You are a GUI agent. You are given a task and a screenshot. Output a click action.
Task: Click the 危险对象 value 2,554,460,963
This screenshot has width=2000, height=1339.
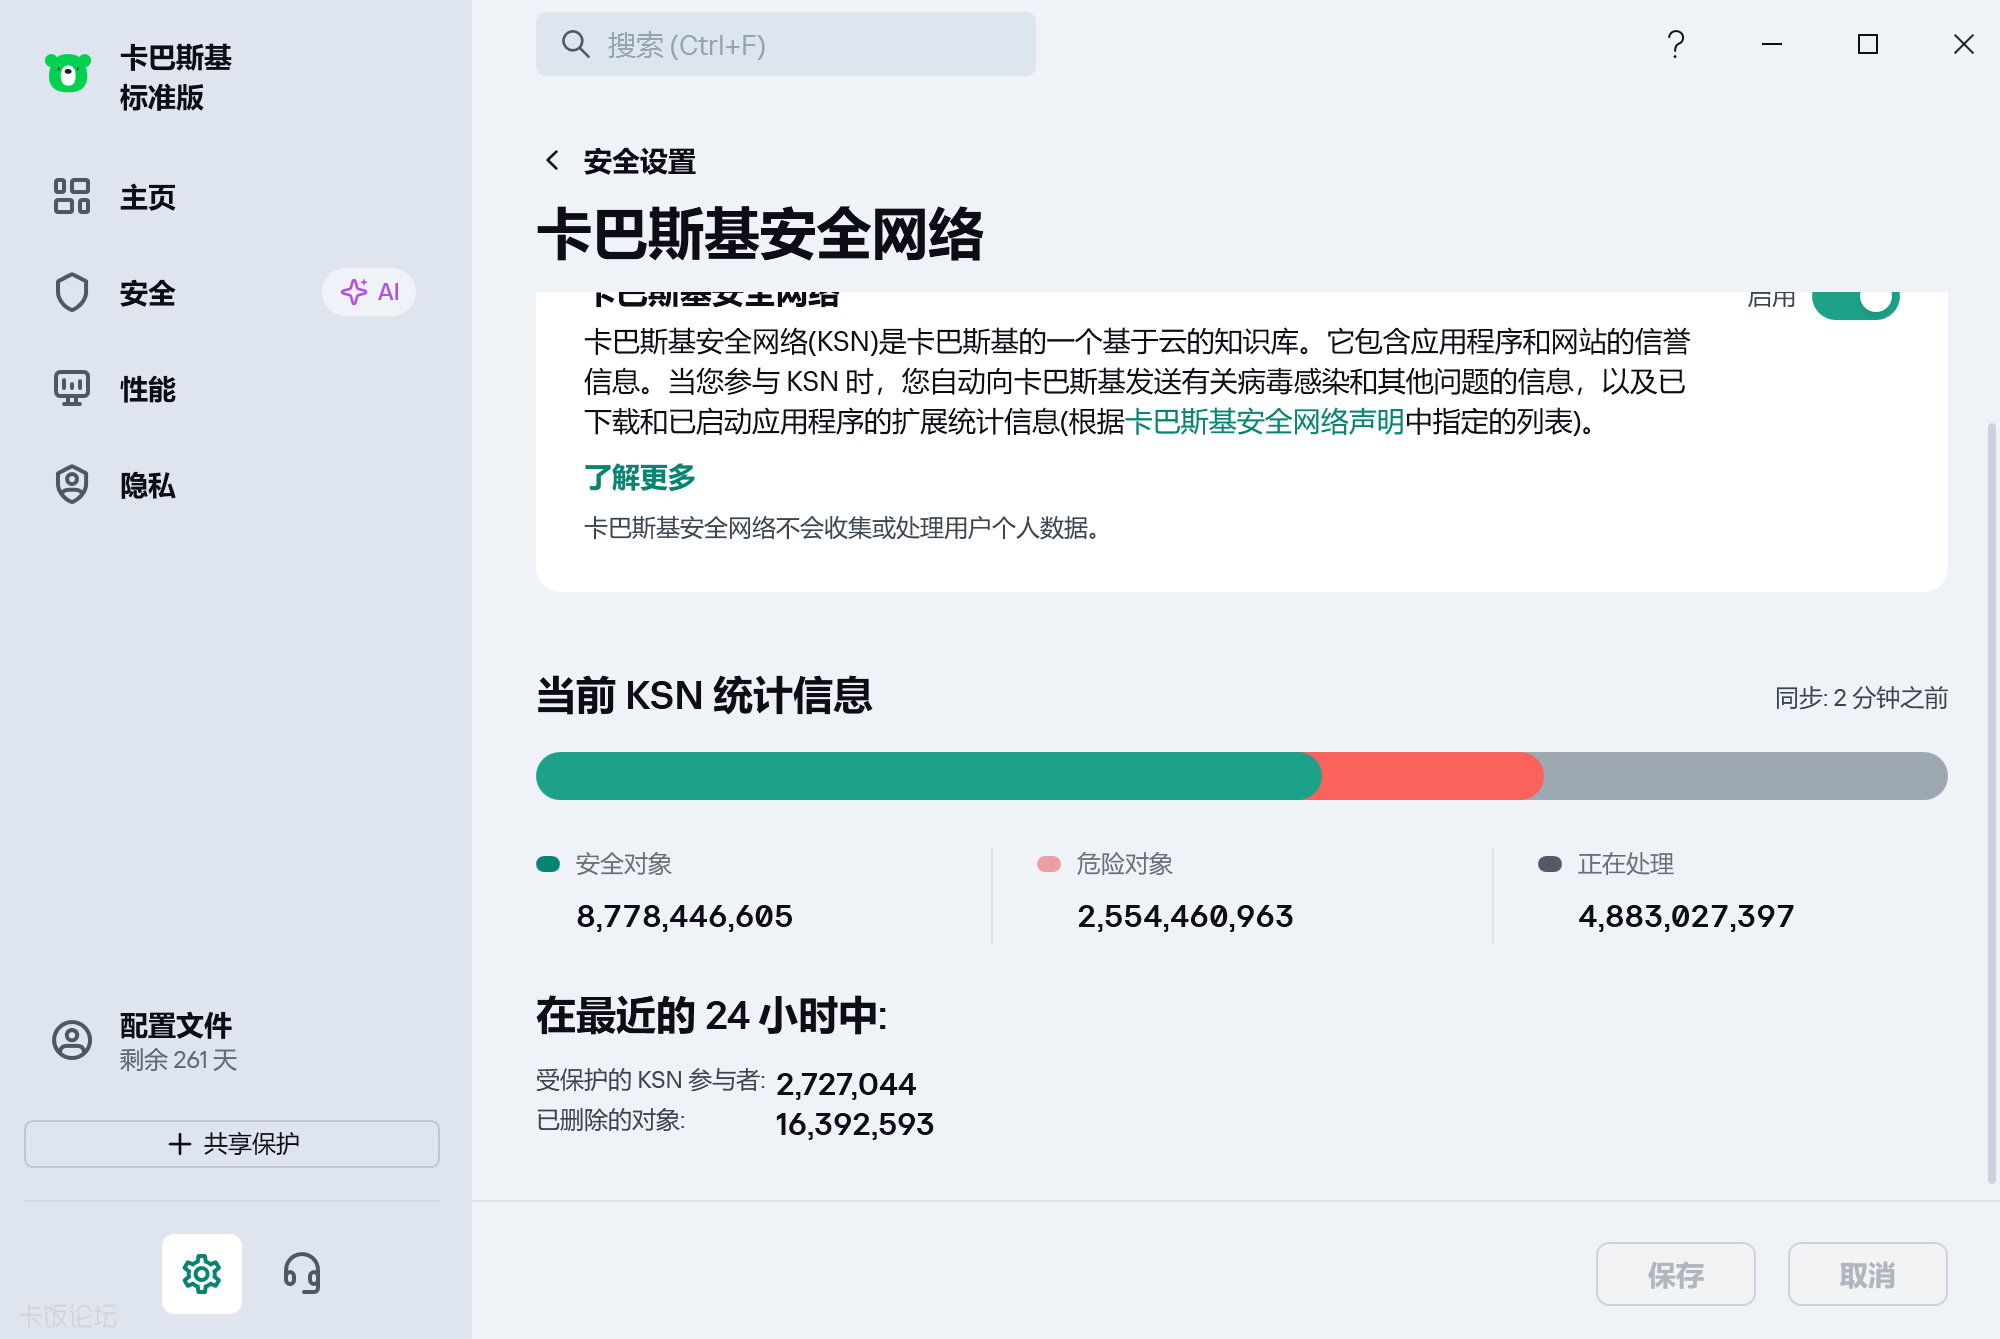click(x=1185, y=916)
